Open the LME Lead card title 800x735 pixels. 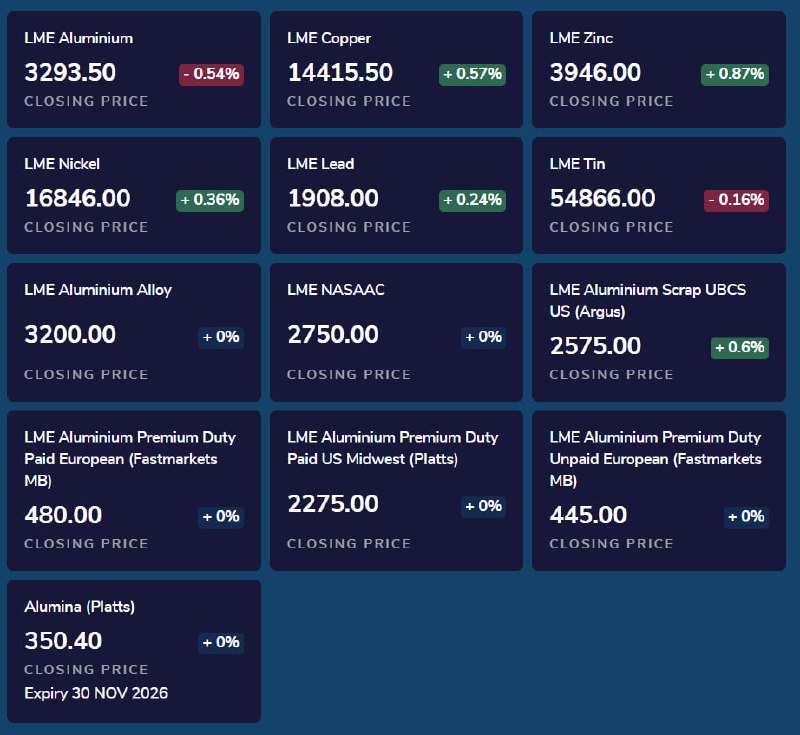click(320, 164)
